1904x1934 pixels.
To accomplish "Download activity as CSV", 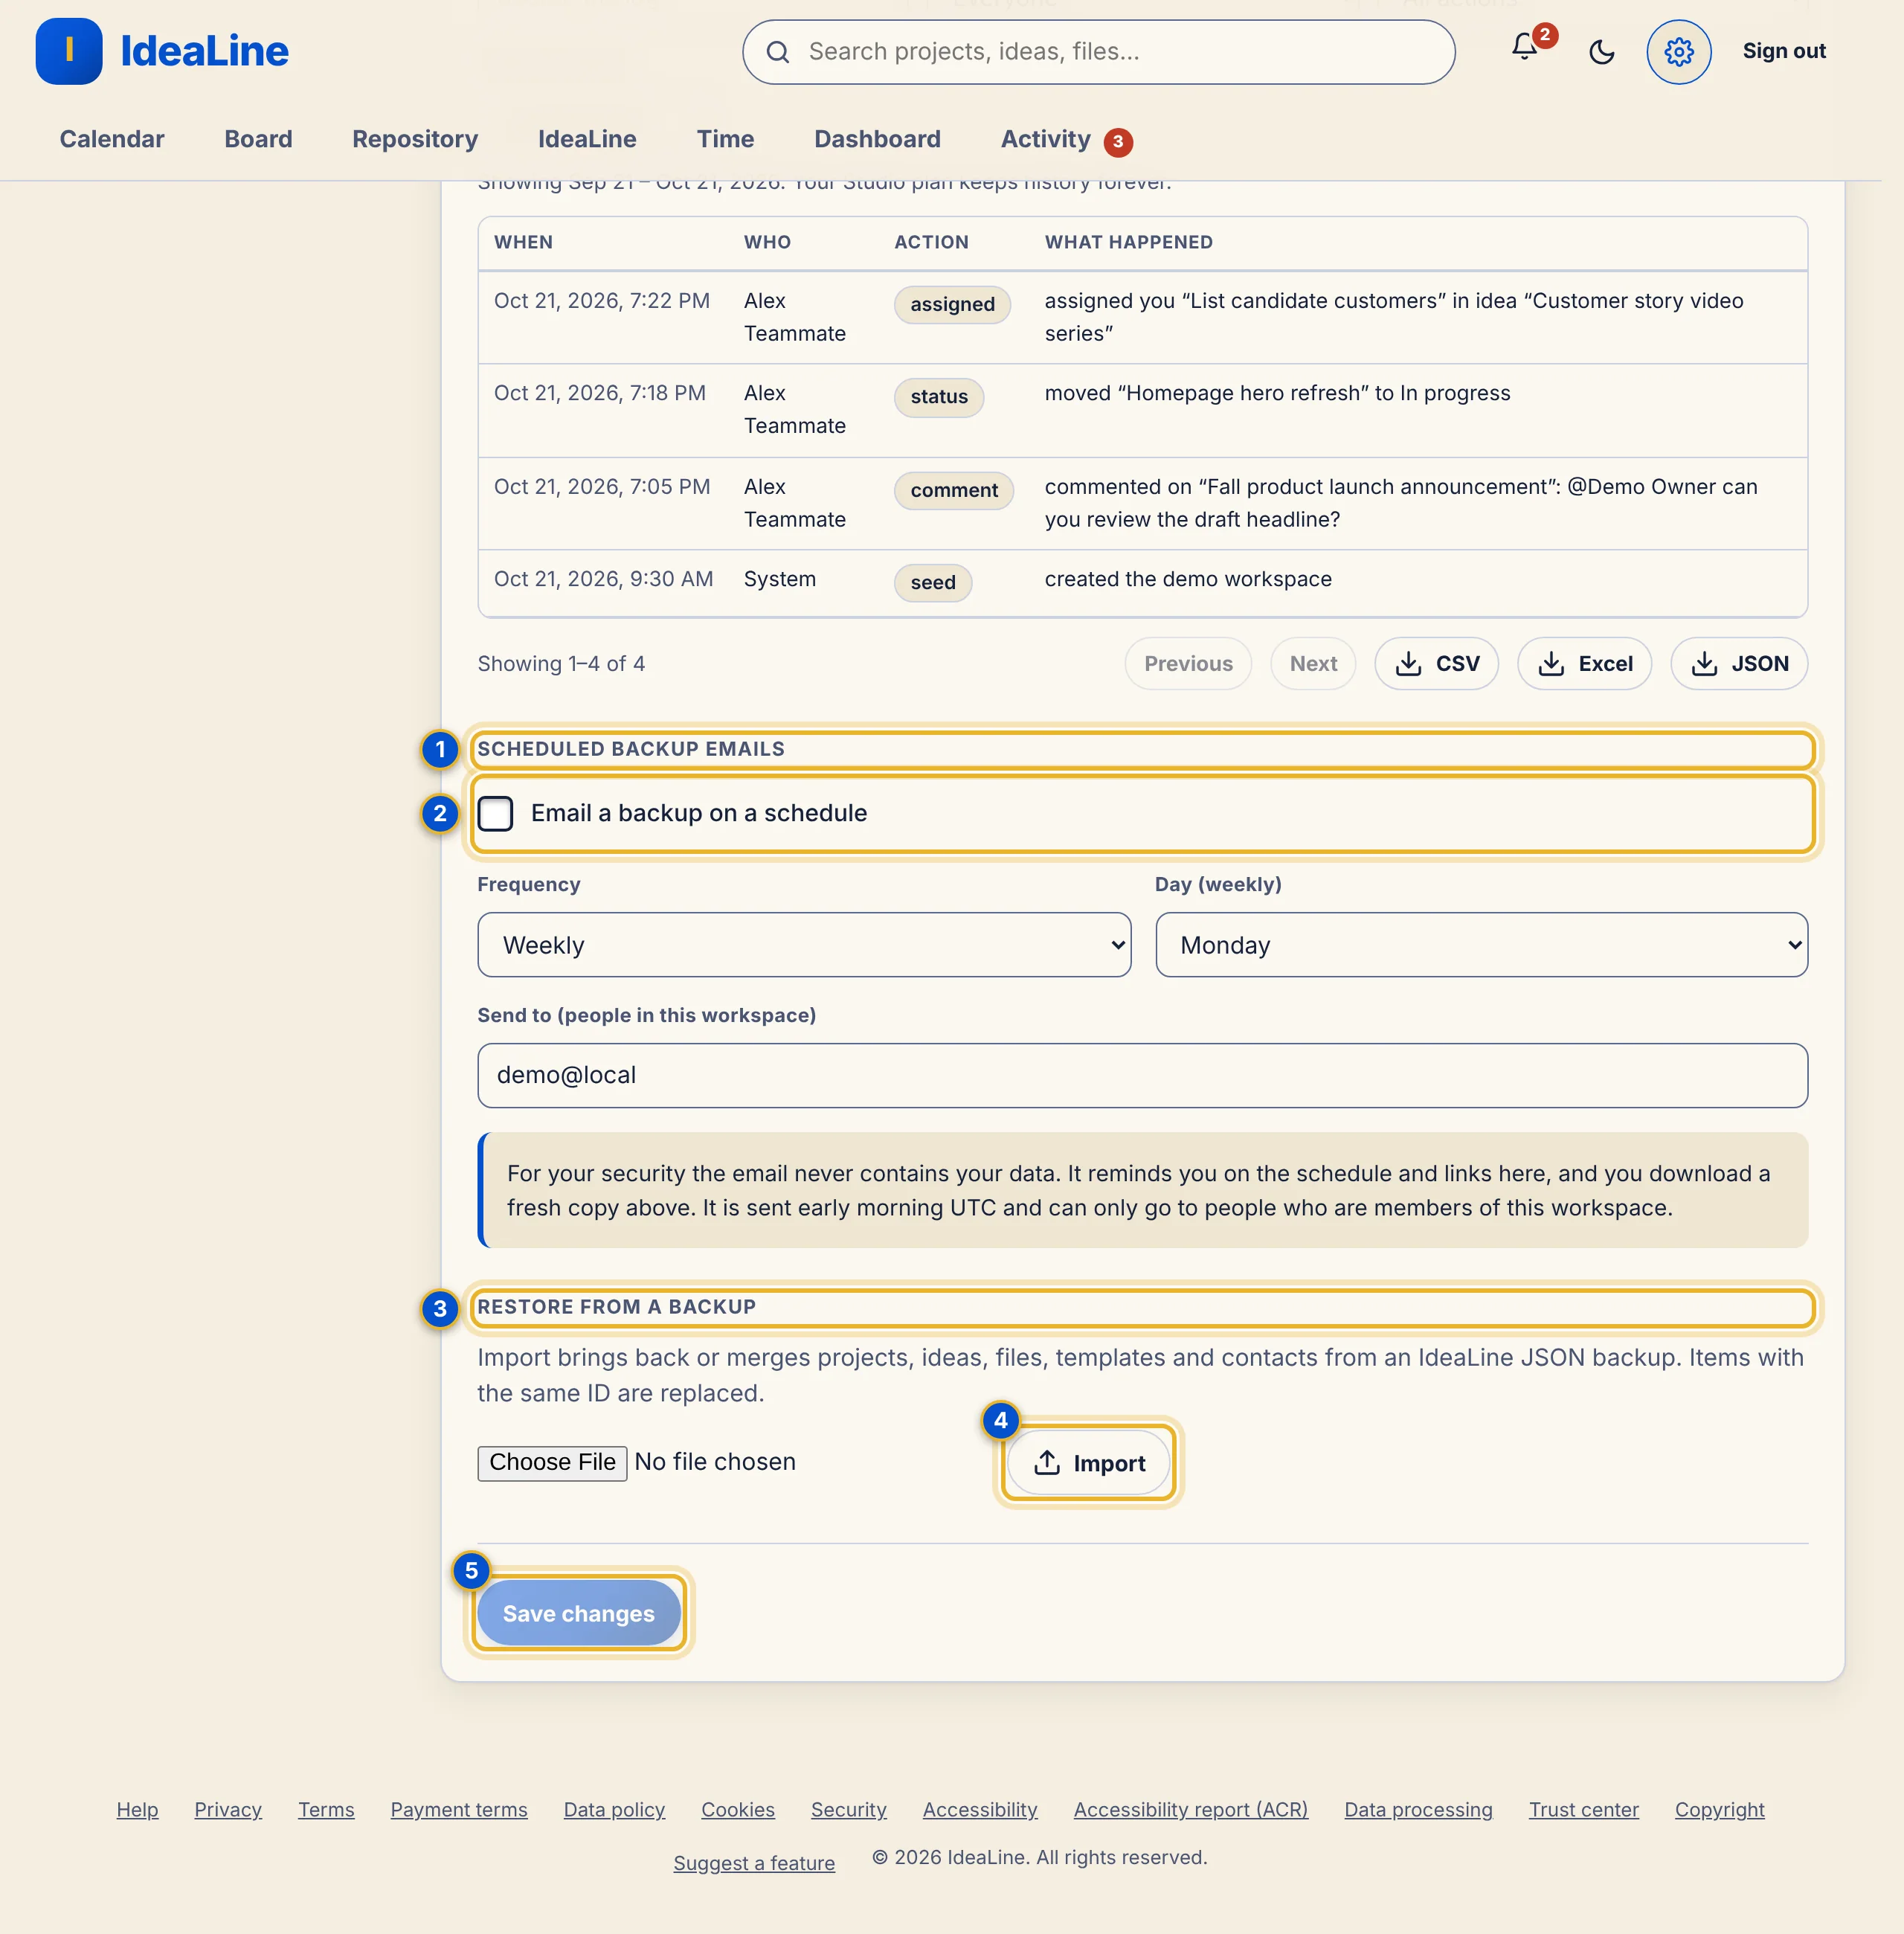I will 1436,663.
